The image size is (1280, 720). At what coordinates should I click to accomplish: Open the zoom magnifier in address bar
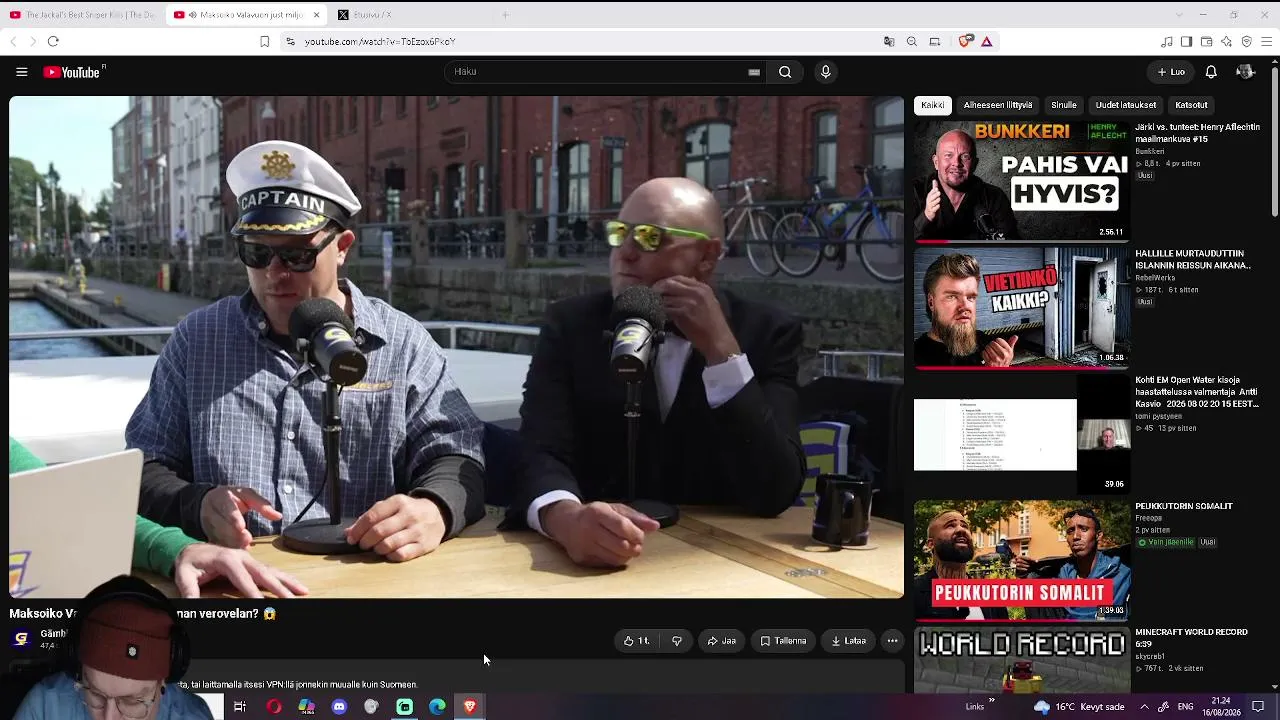tap(912, 41)
